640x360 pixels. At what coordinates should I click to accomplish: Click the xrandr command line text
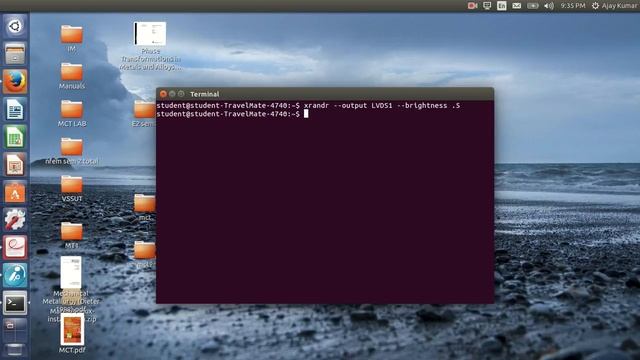pos(382,106)
